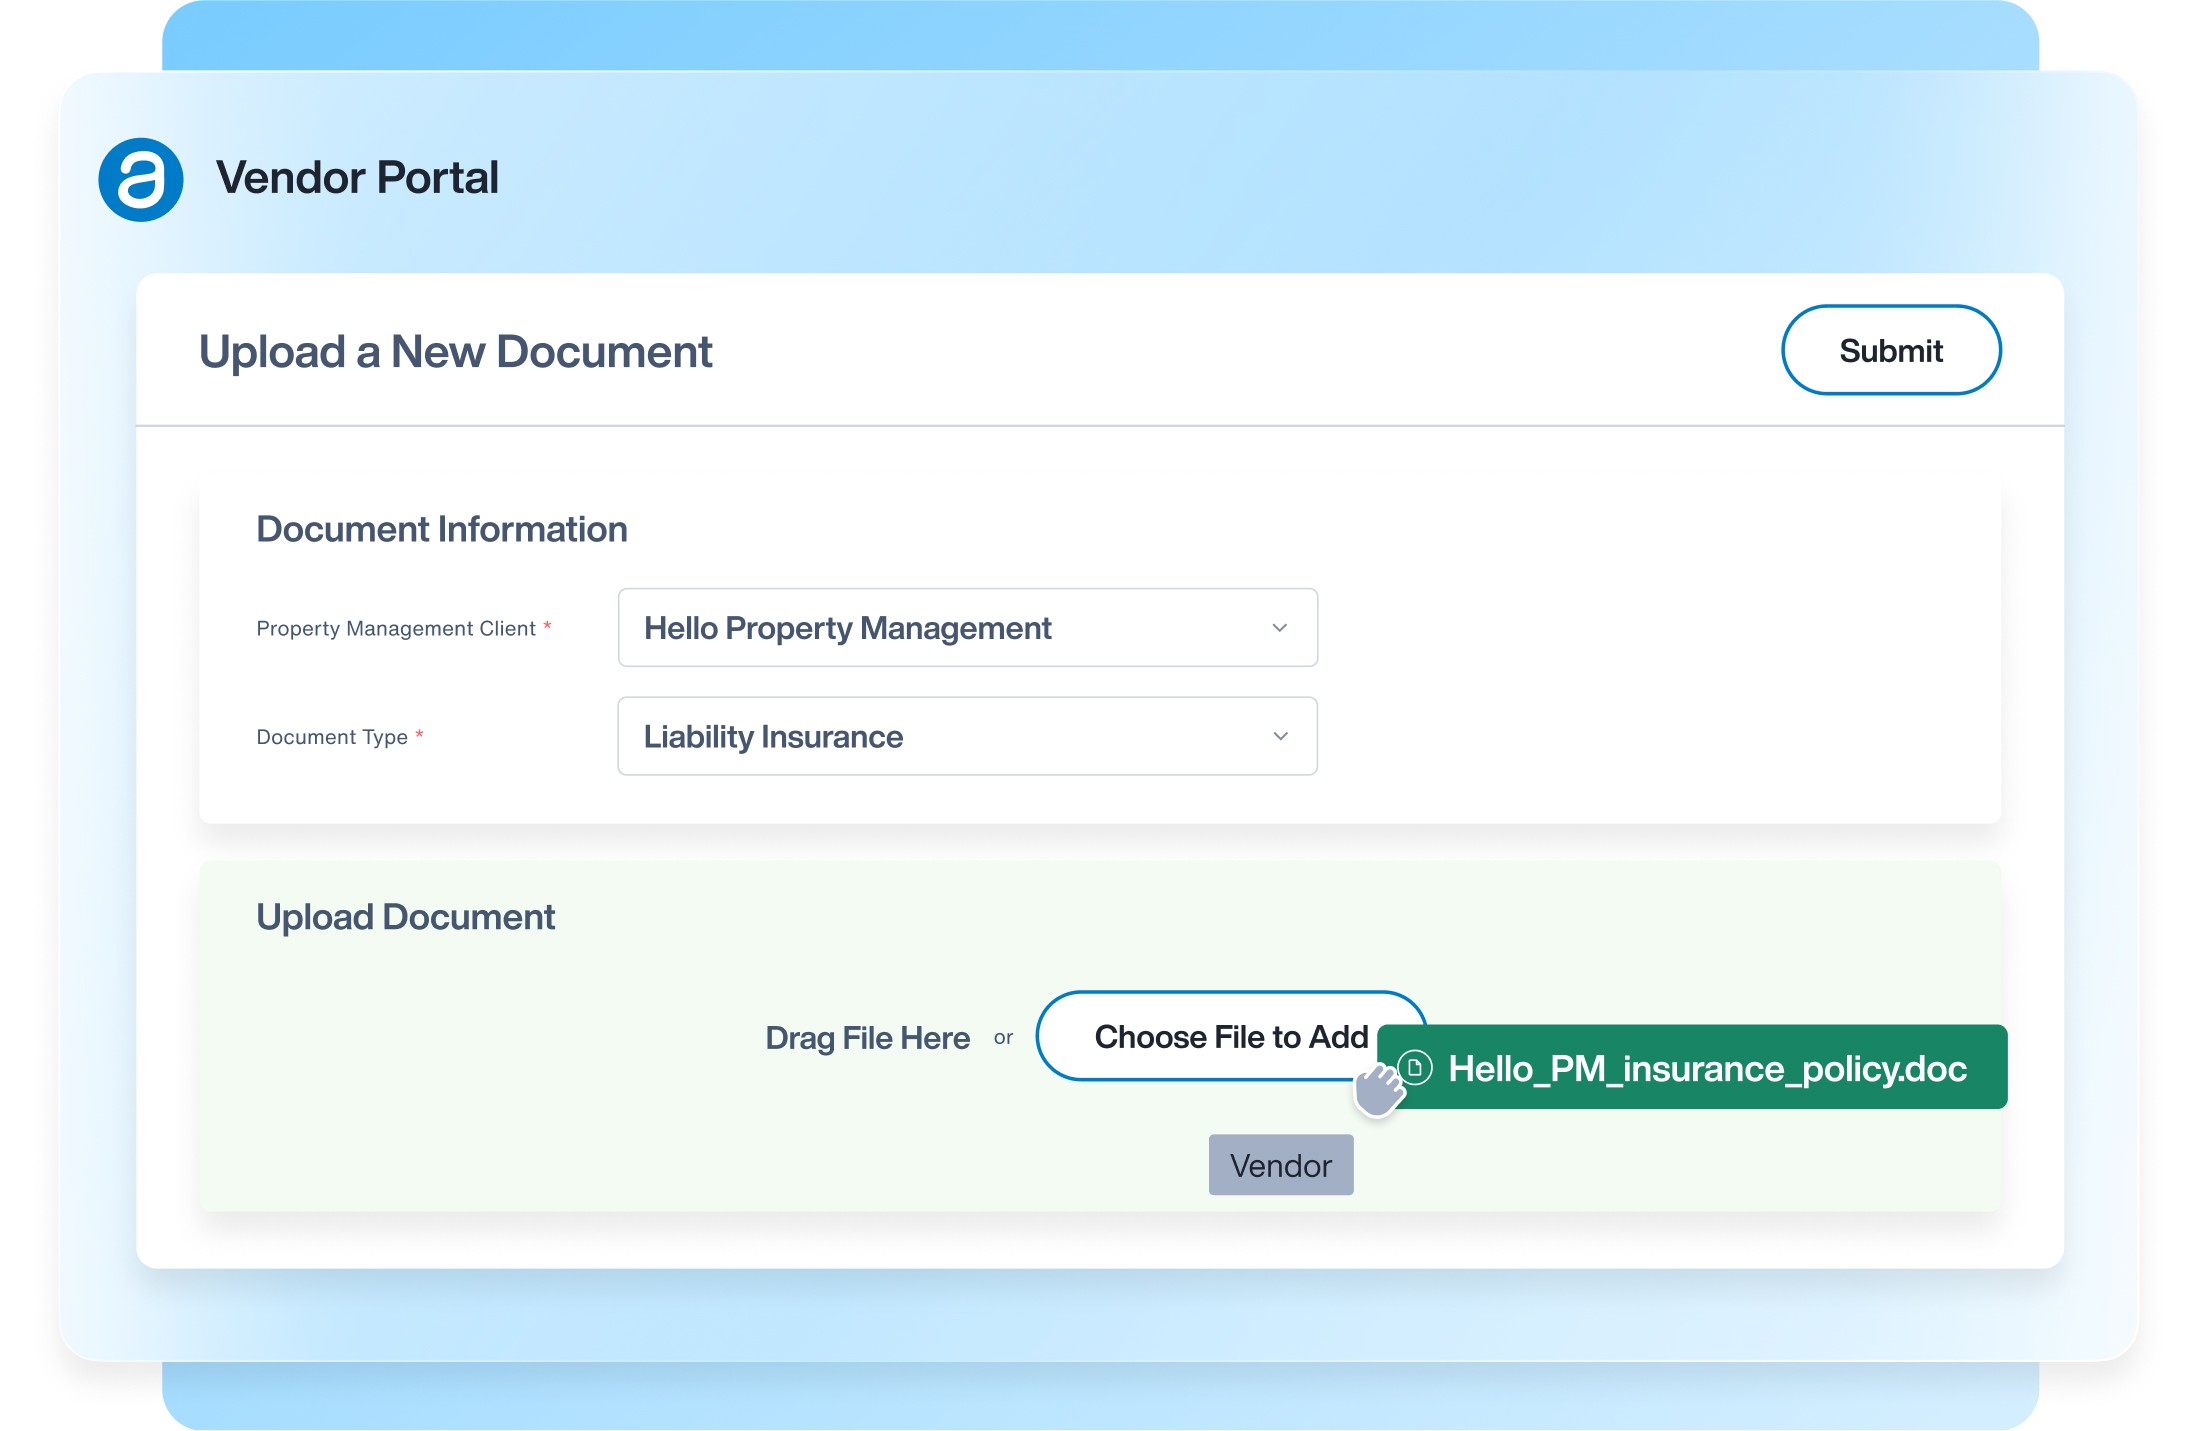Click the Upload a New Document heading
Image resolution: width=2198 pixels, height=1431 pixels.
(x=455, y=352)
